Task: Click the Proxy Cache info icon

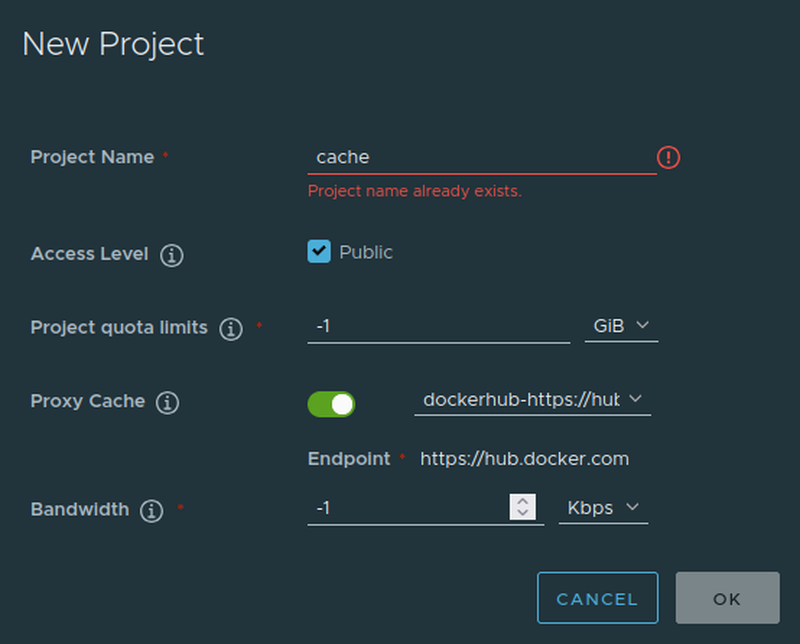Action: click(168, 403)
